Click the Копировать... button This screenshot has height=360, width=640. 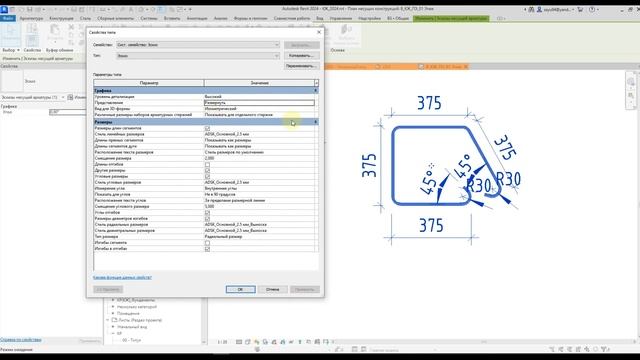point(301,56)
